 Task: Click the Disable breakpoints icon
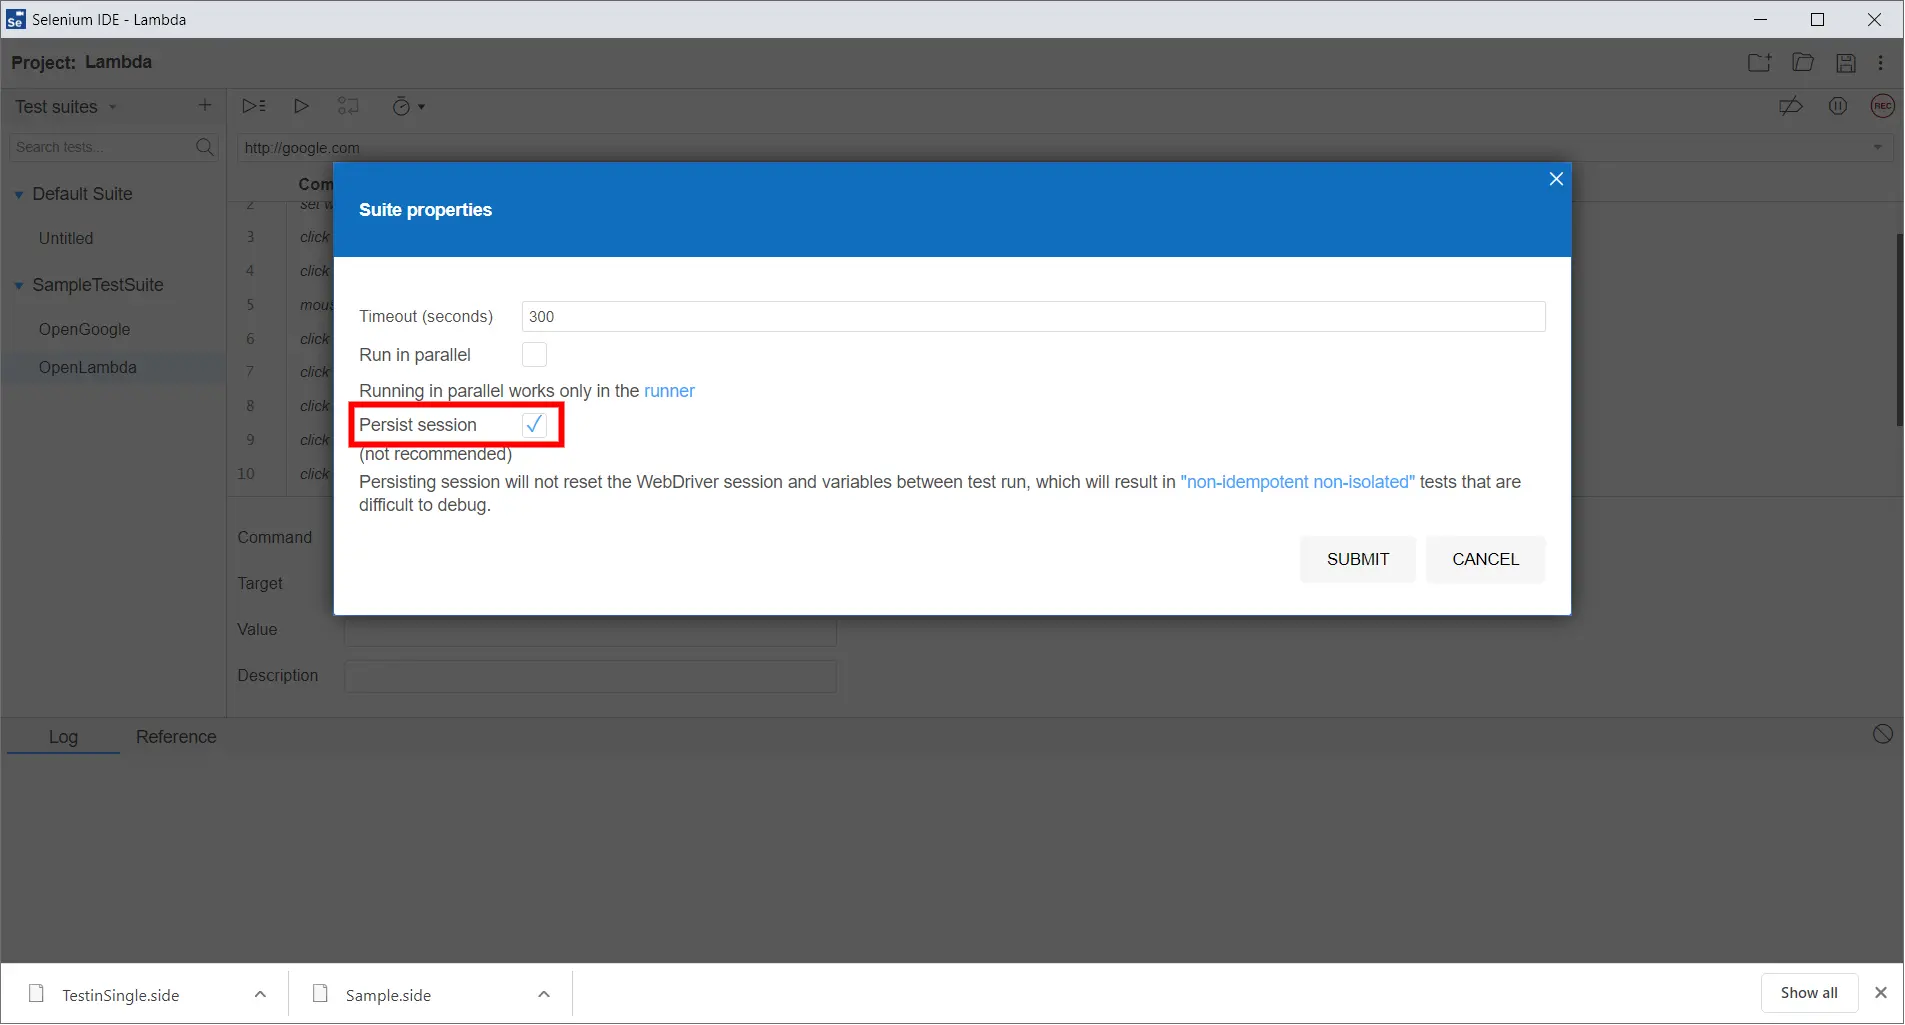[x=1790, y=106]
